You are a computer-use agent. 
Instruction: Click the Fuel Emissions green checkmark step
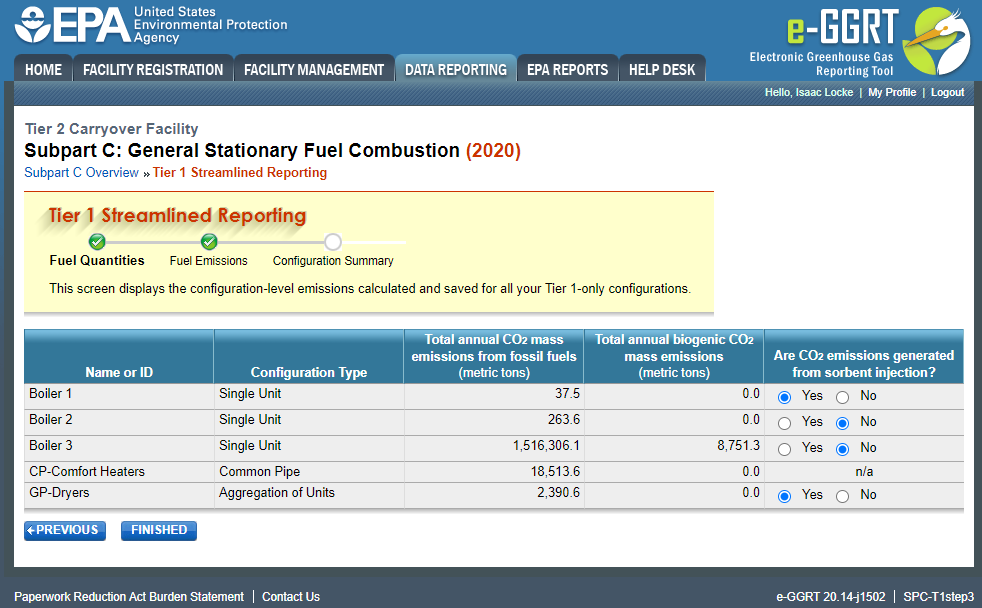pyautogui.click(x=209, y=242)
